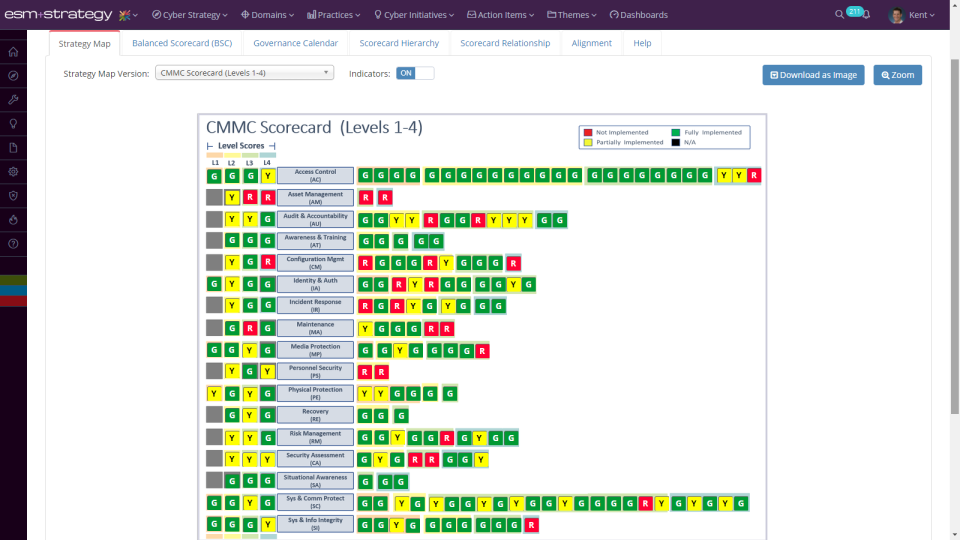The image size is (960, 540).
Task: Click the esm+strategy logo
Action: (x=58, y=14)
